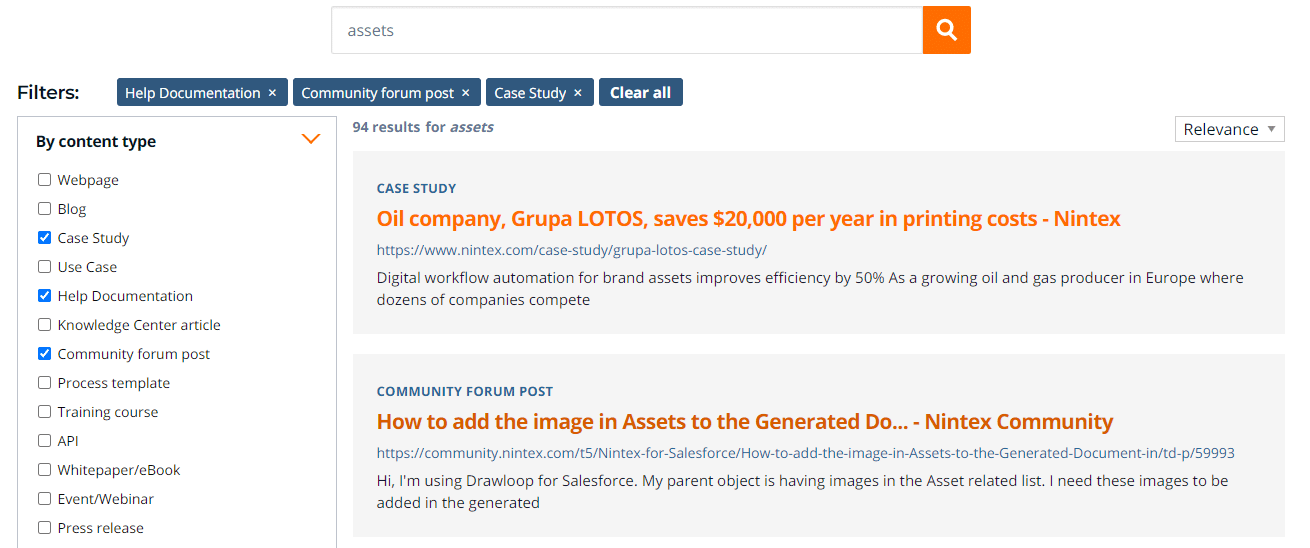The height and width of the screenshot is (548, 1310).
Task: Check the Training course checkbox
Action: click(x=44, y=412)
